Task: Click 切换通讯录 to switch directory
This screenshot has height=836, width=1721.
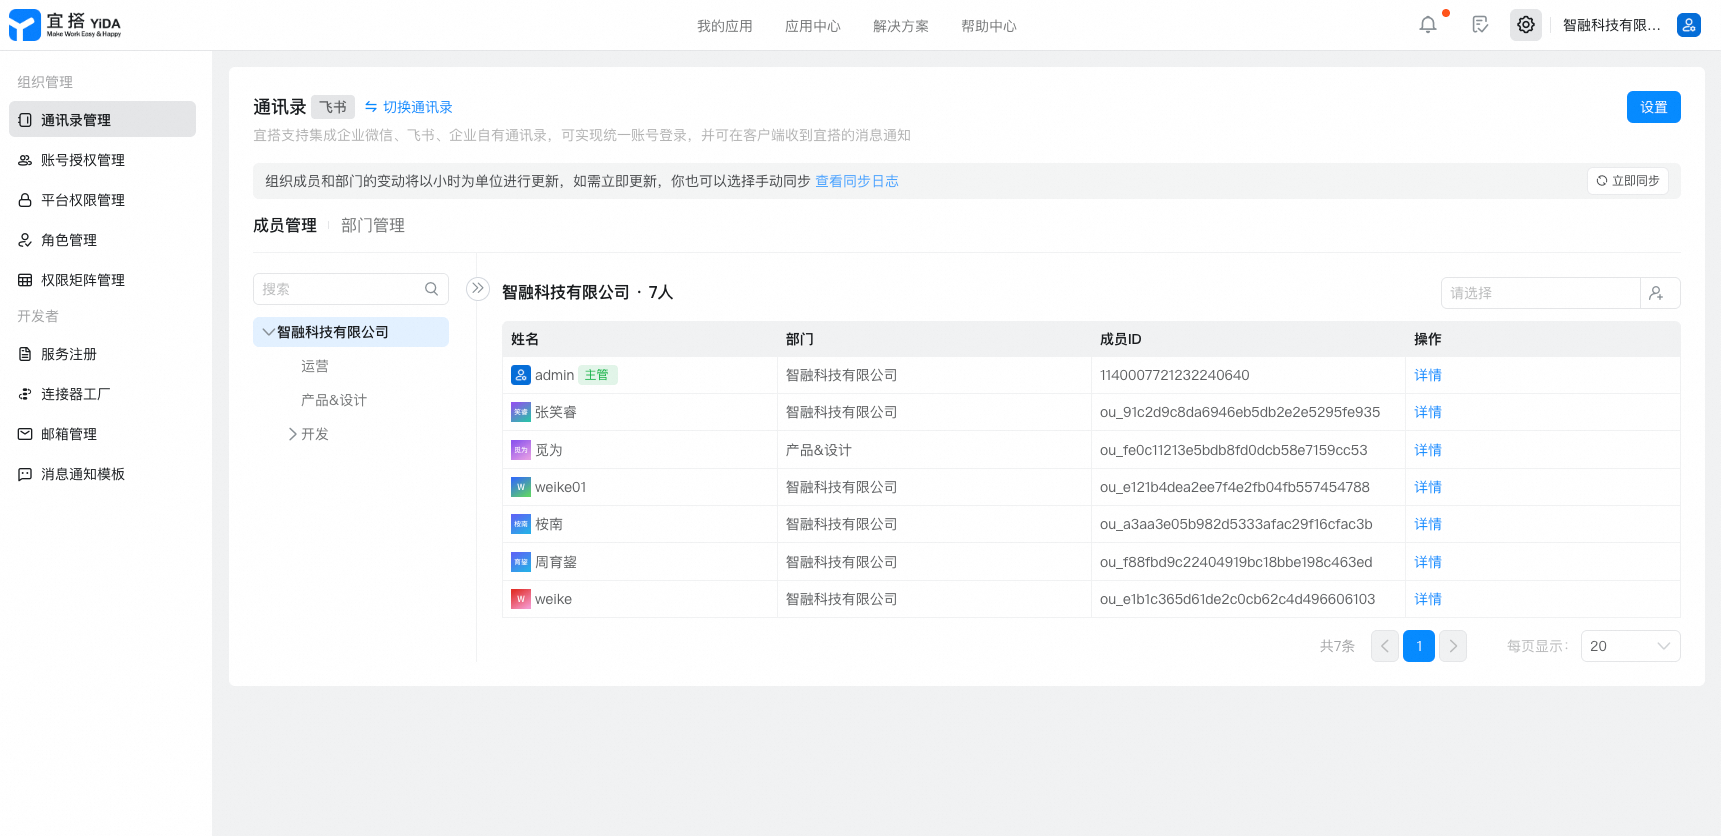Action: click(409, 107)
